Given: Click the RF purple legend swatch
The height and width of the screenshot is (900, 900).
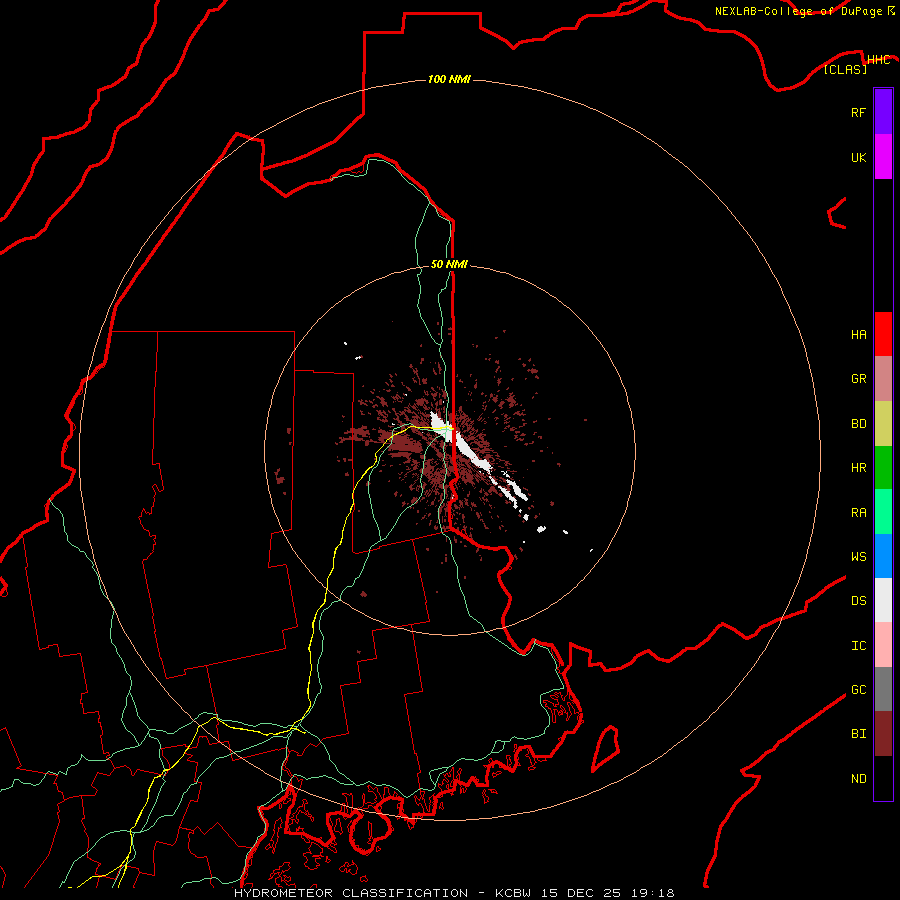Looking at the screenshot, I should point(883,112).
